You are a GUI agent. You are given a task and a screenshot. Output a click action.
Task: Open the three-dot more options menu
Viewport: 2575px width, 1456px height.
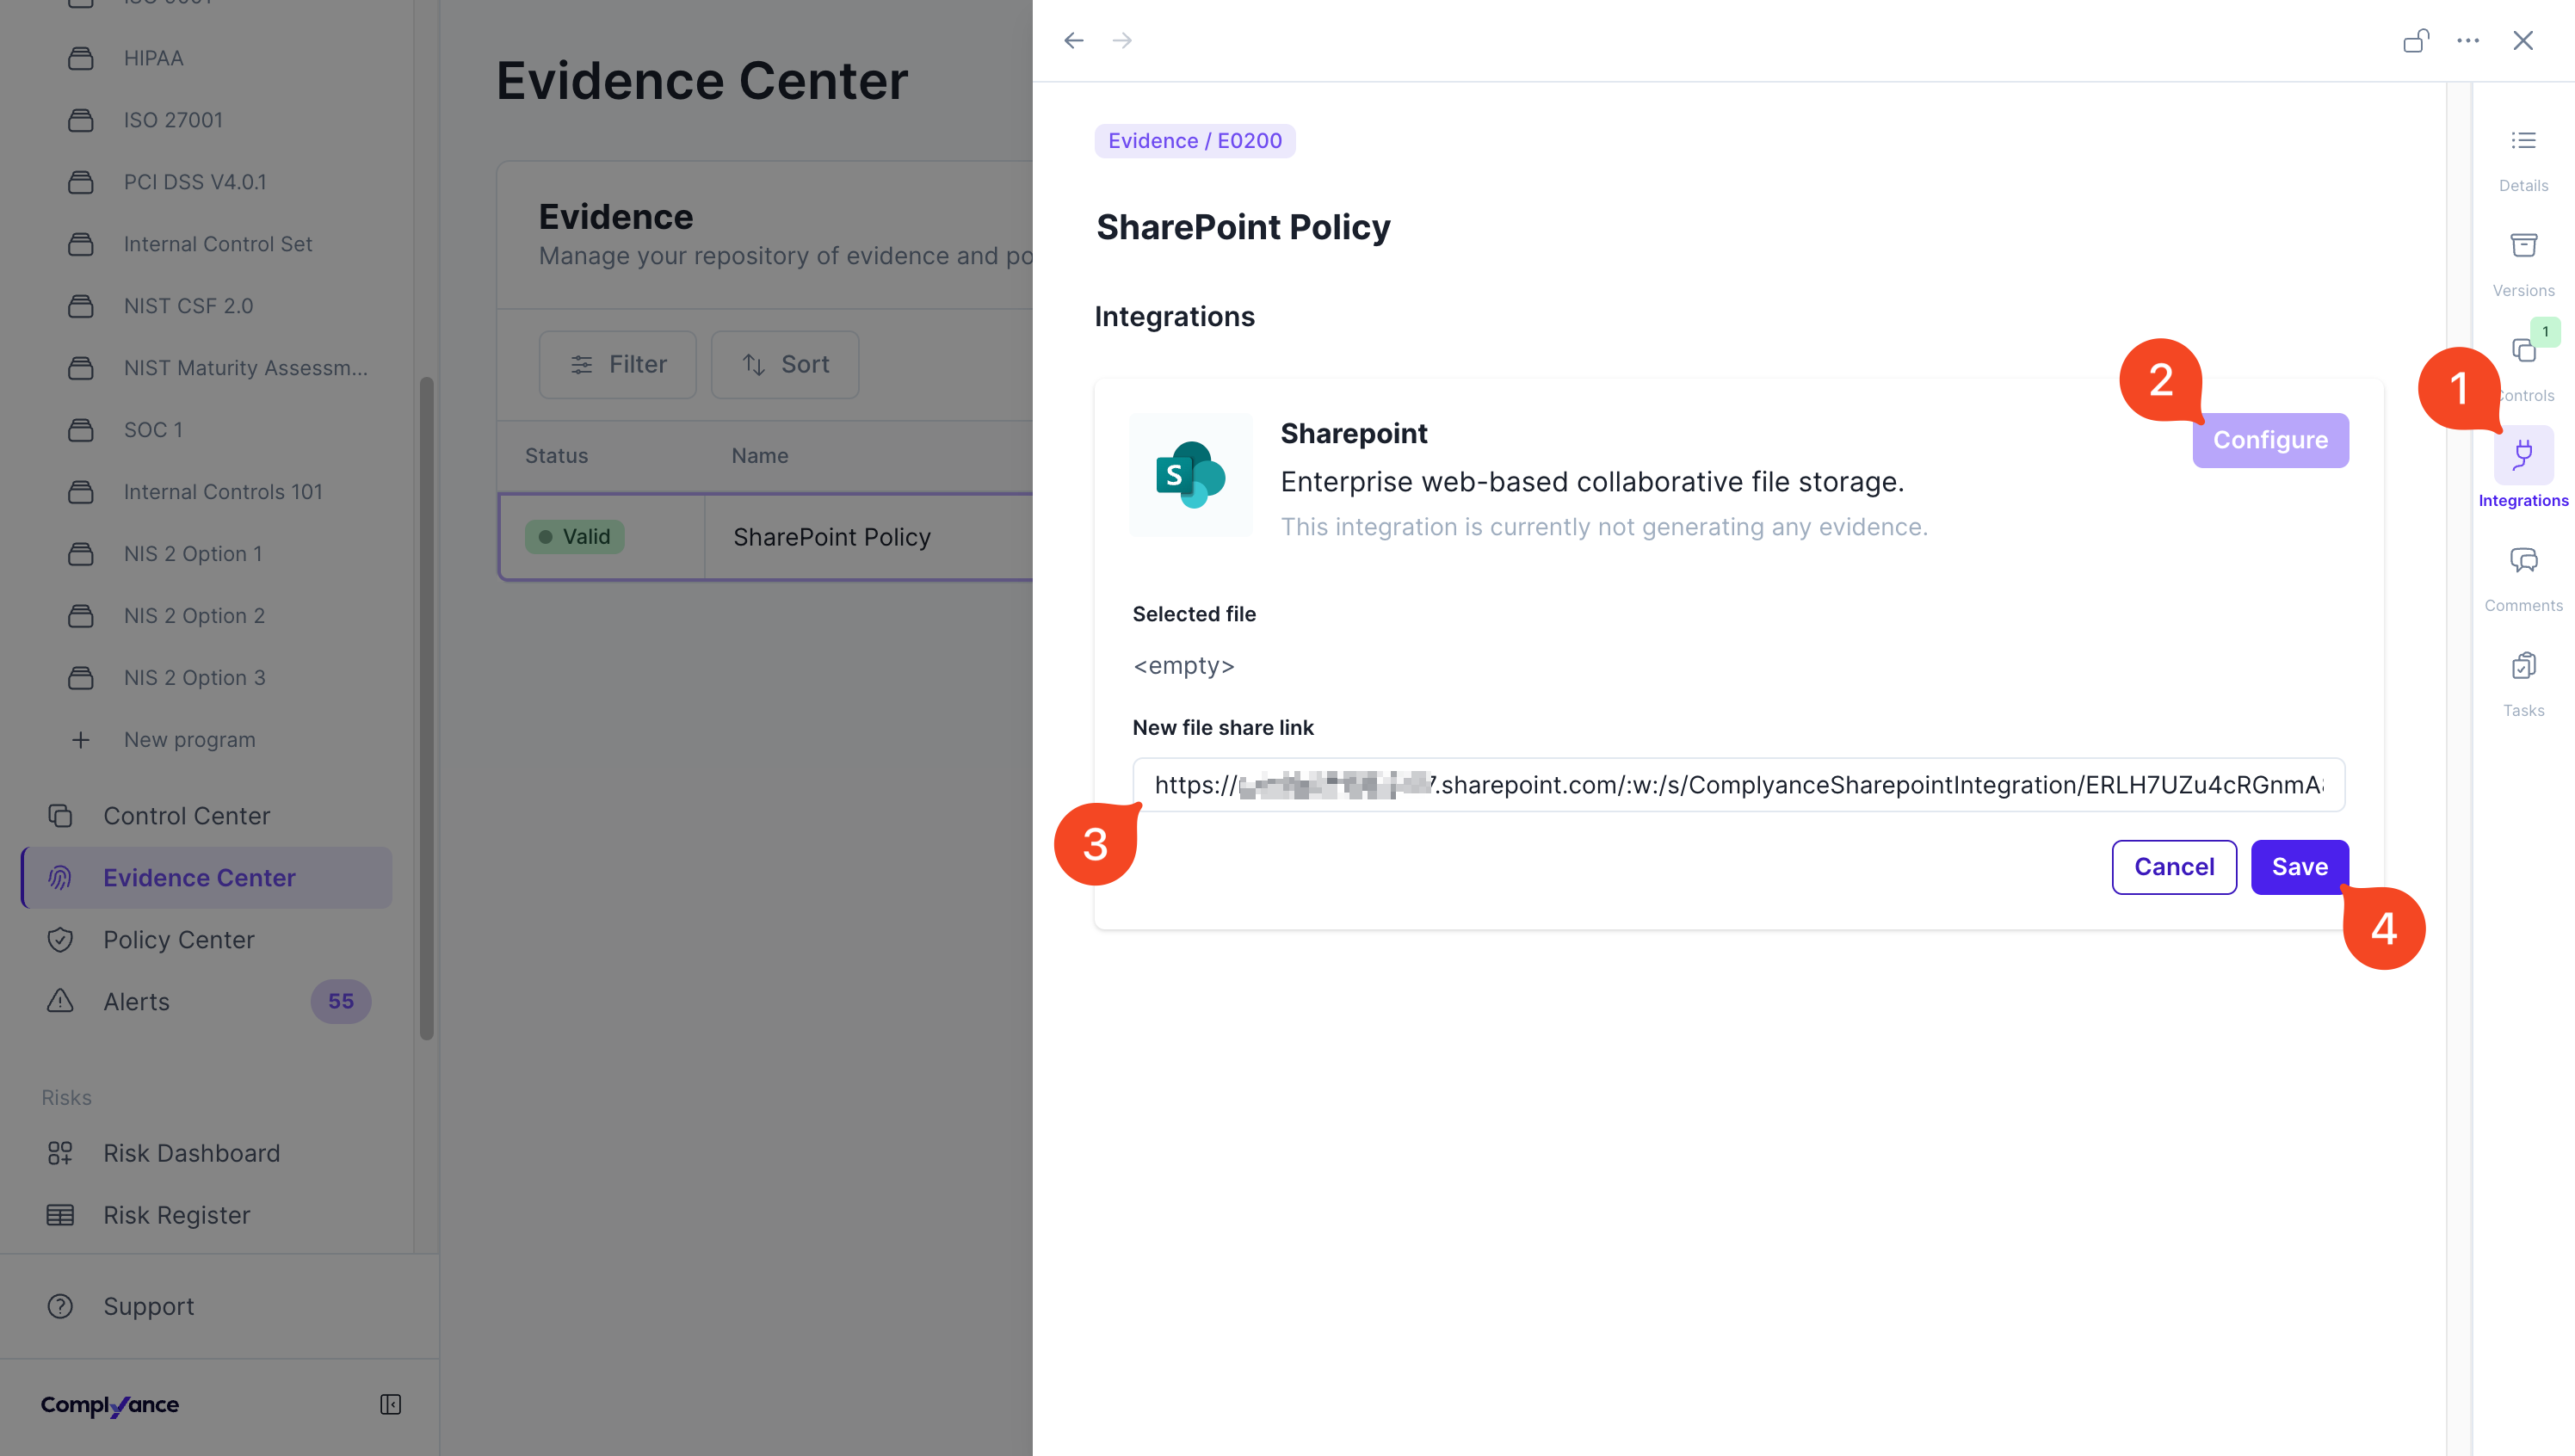click(x=2468, y=41)
